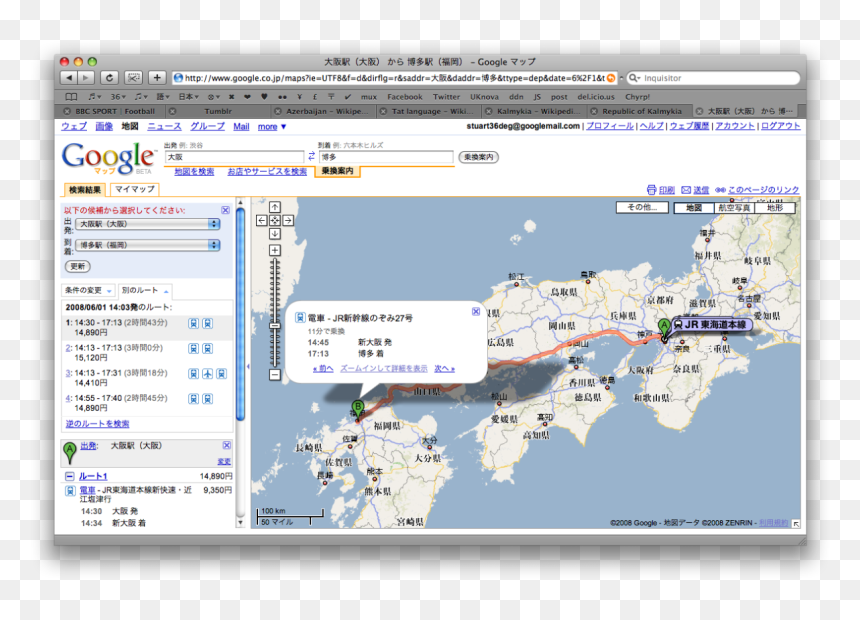This screenshot has width=860, height=620.
Task: Go back with Safari's back arrow
Action: pyautogui.click(x=69, y=78)
